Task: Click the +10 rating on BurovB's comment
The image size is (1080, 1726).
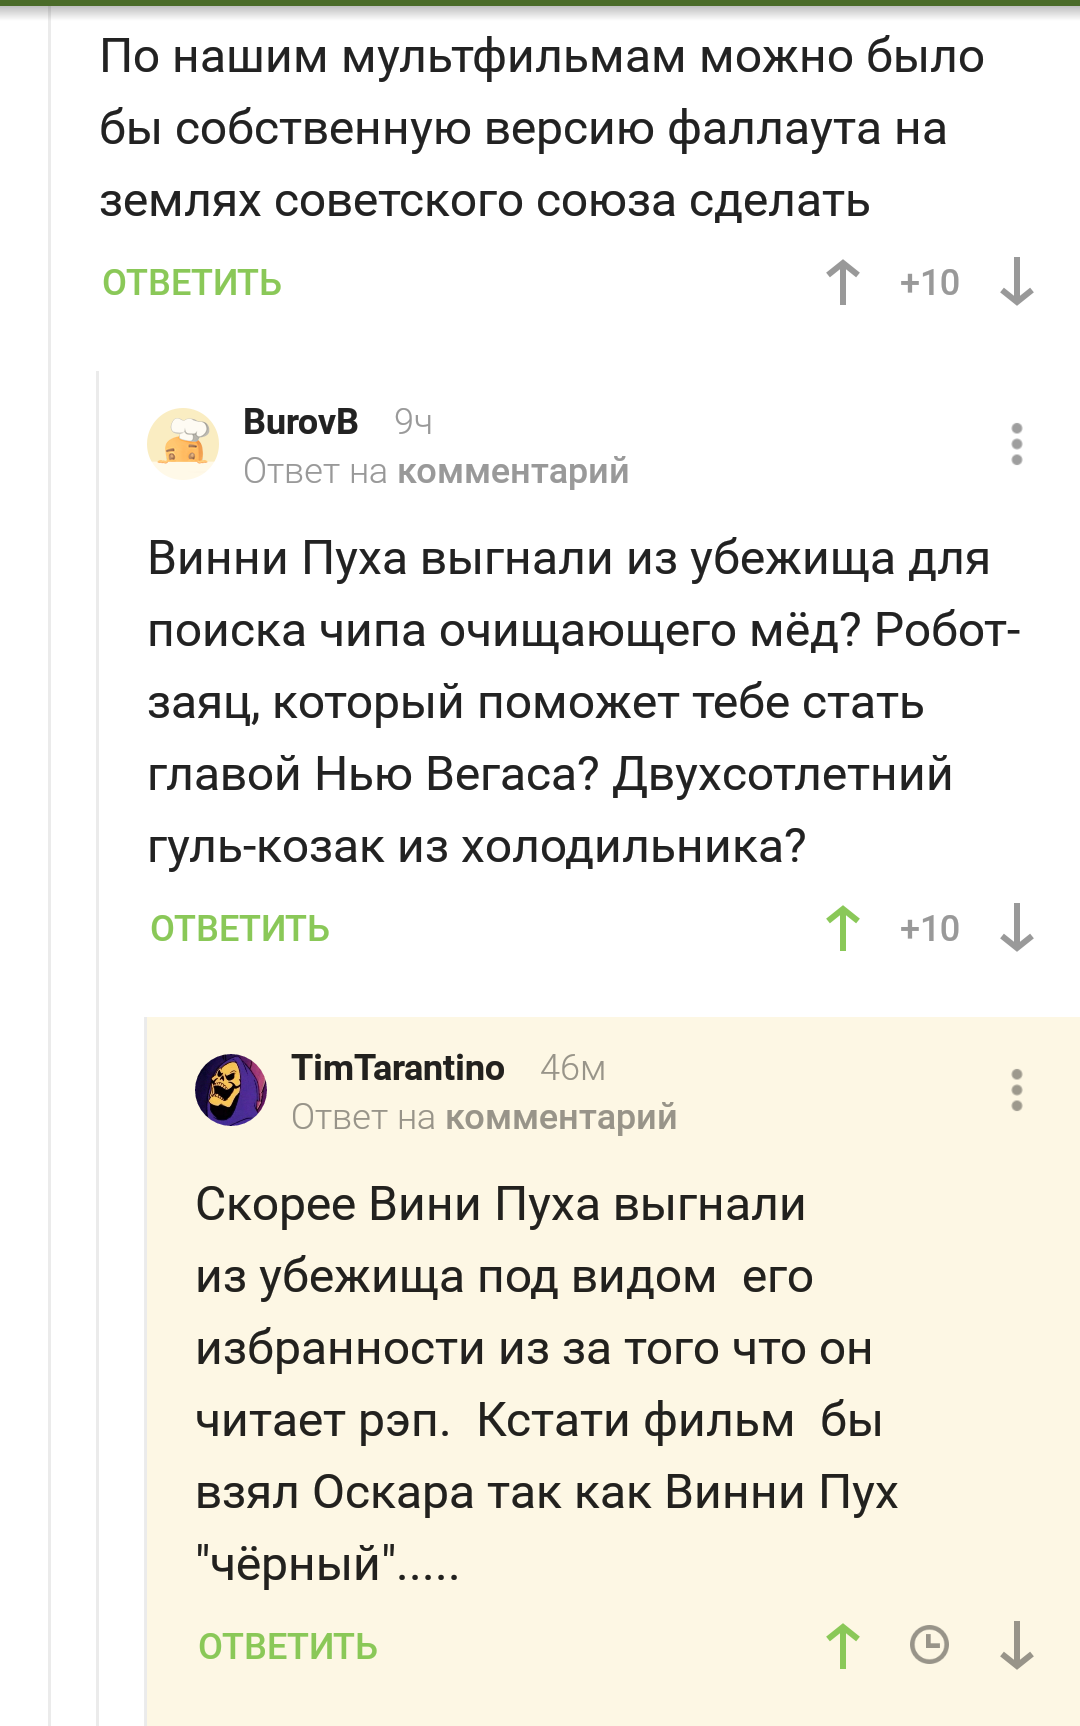Action: pos(929,929)
